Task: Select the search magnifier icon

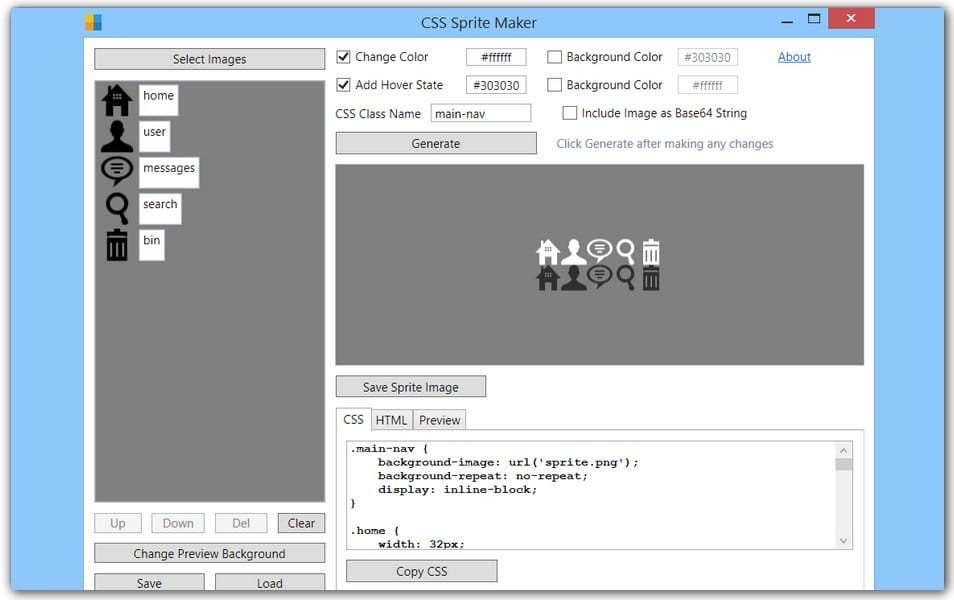Action: 117,206
